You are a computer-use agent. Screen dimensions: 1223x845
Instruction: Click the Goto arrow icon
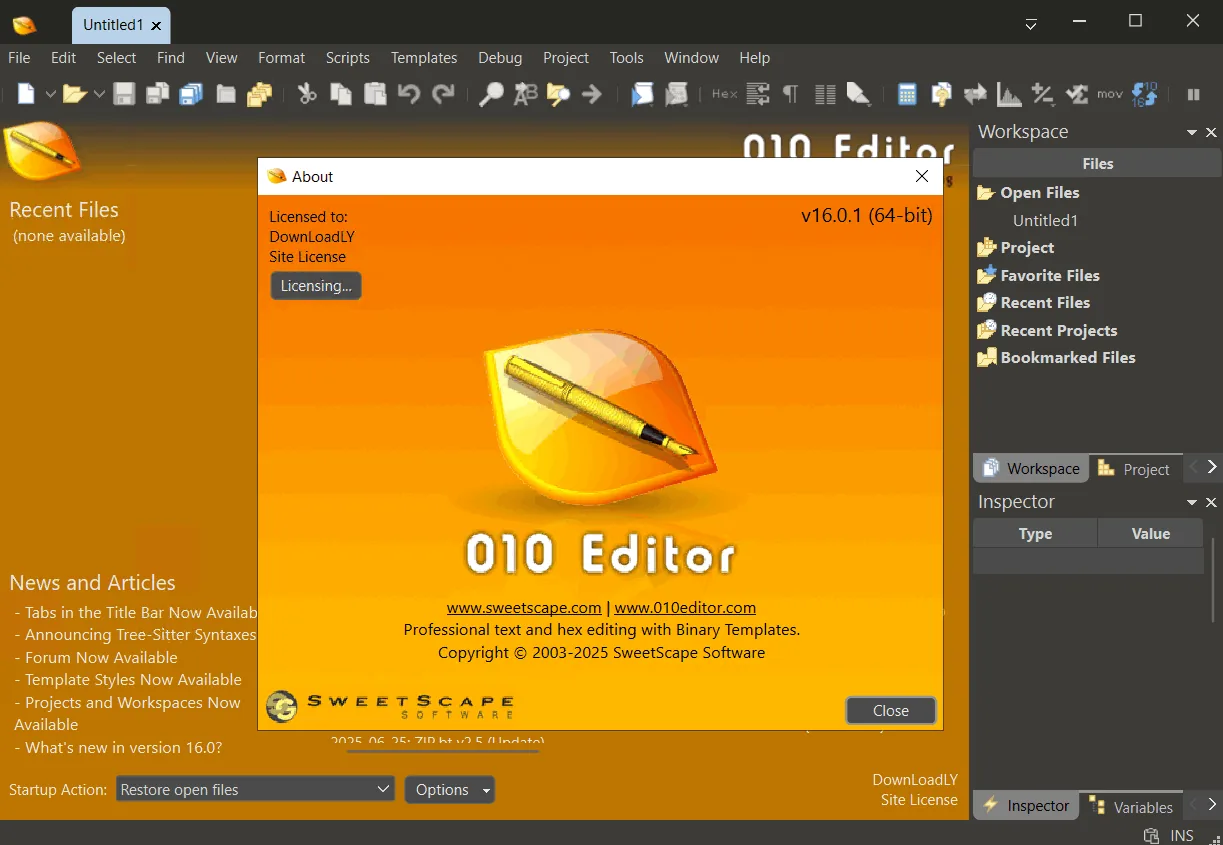[x=592, y=94]
